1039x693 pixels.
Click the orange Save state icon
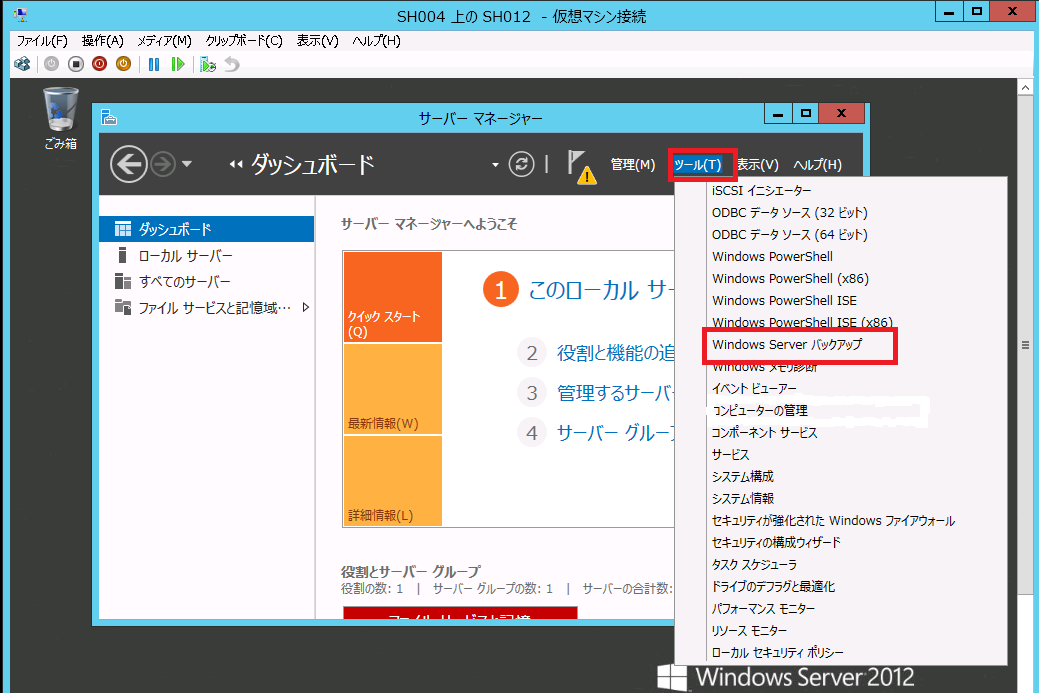[x=123, y=64]
